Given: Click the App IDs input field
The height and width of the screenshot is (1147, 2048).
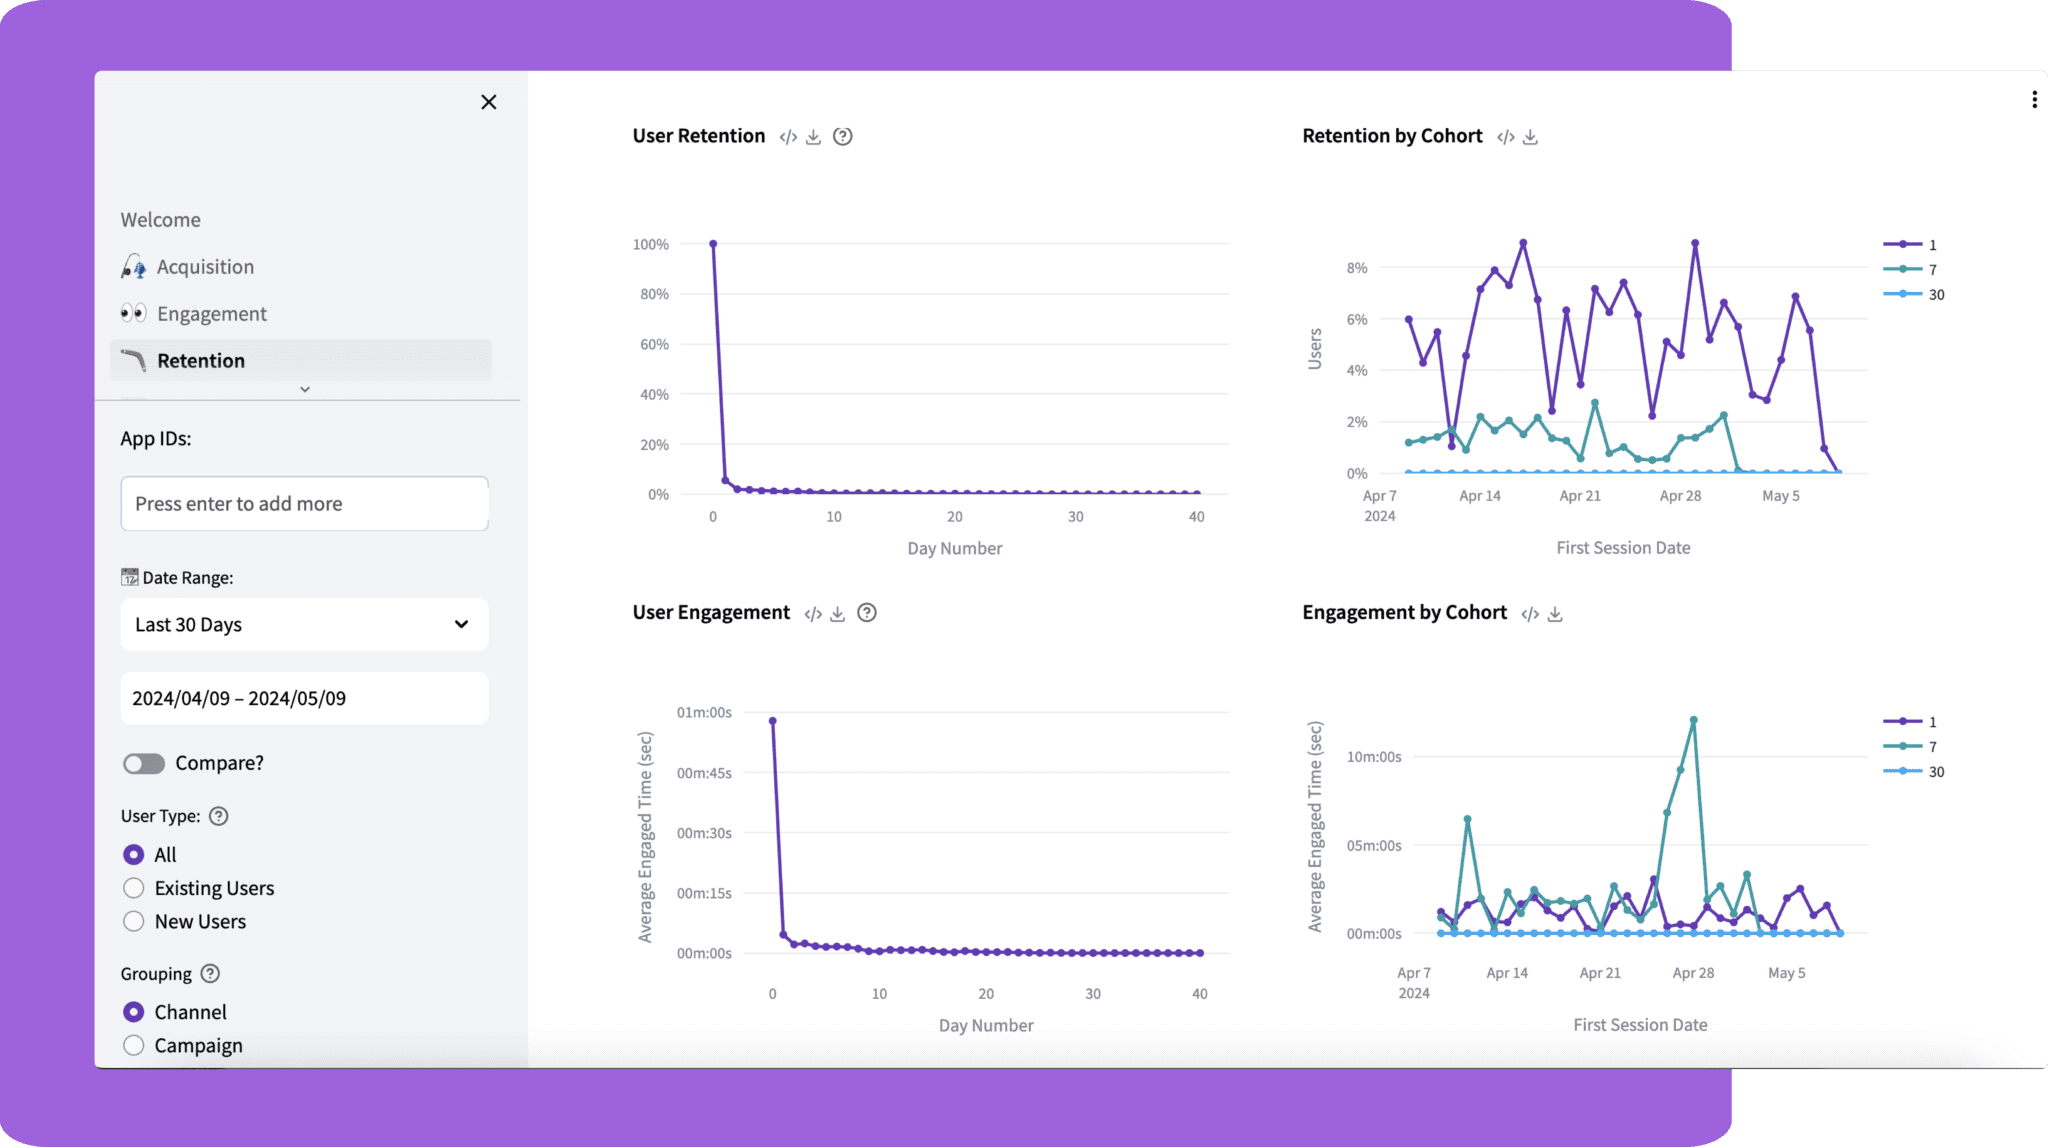Looking at the screenshot, I should pyautogui.click(x=305, y=504).
